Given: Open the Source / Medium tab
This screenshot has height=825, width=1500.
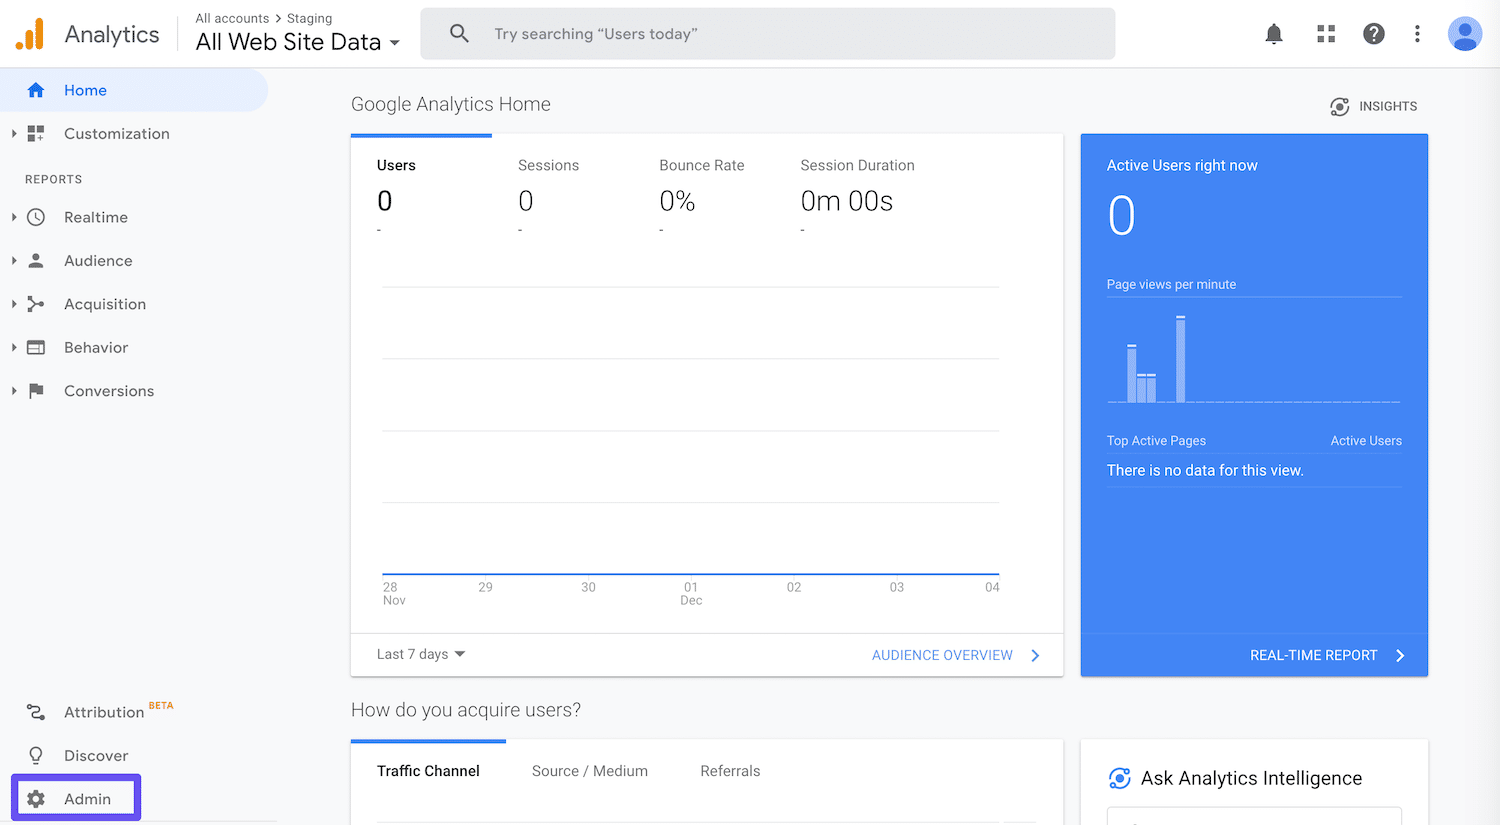Looking at the screenshot, I should tap(590, 771).
